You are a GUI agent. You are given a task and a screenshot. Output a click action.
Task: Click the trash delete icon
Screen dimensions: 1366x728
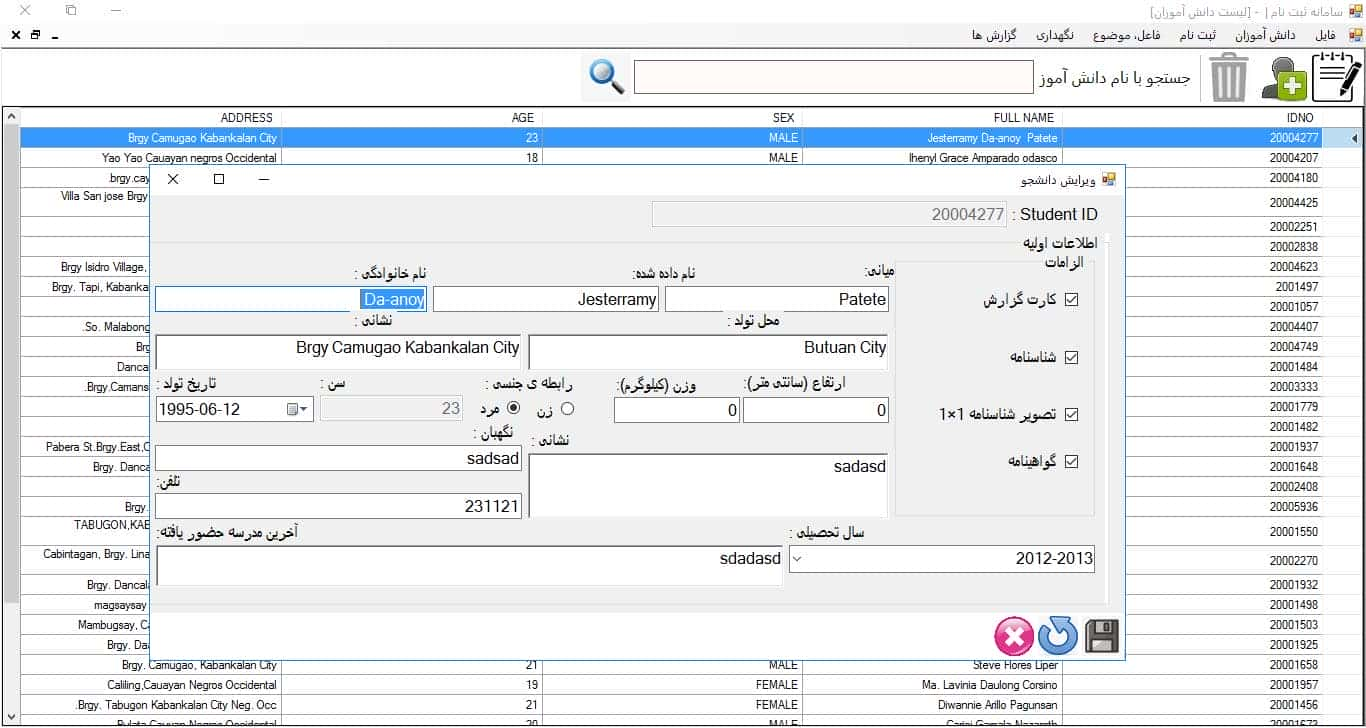tap(1229, 78)
